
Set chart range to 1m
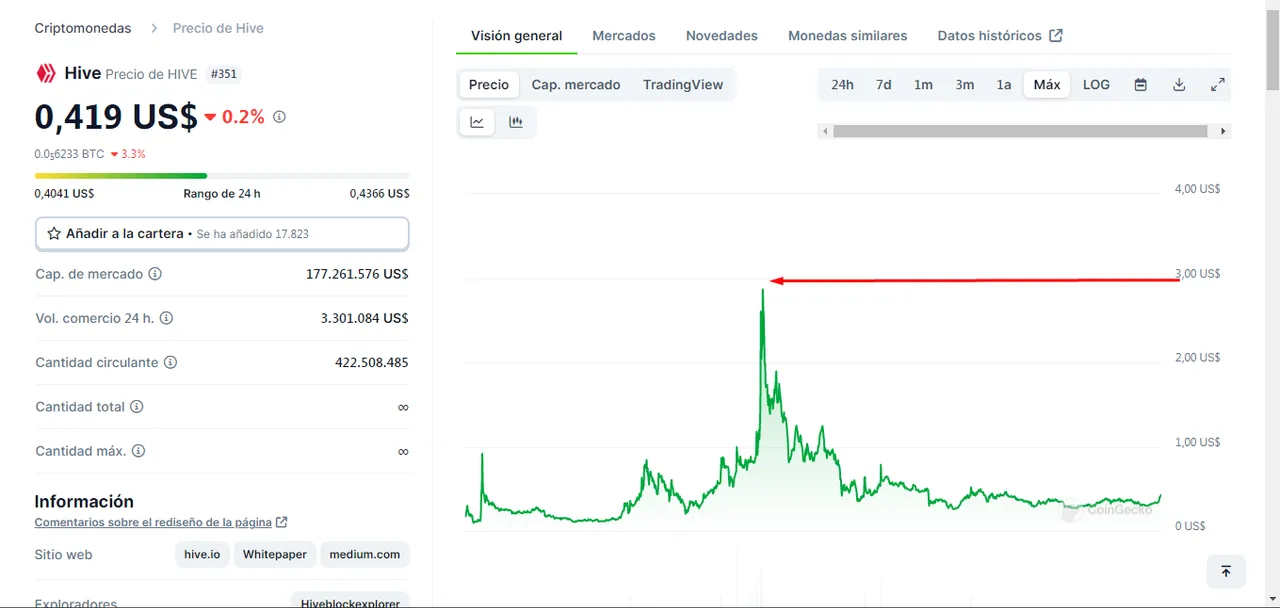click(923, 85)
